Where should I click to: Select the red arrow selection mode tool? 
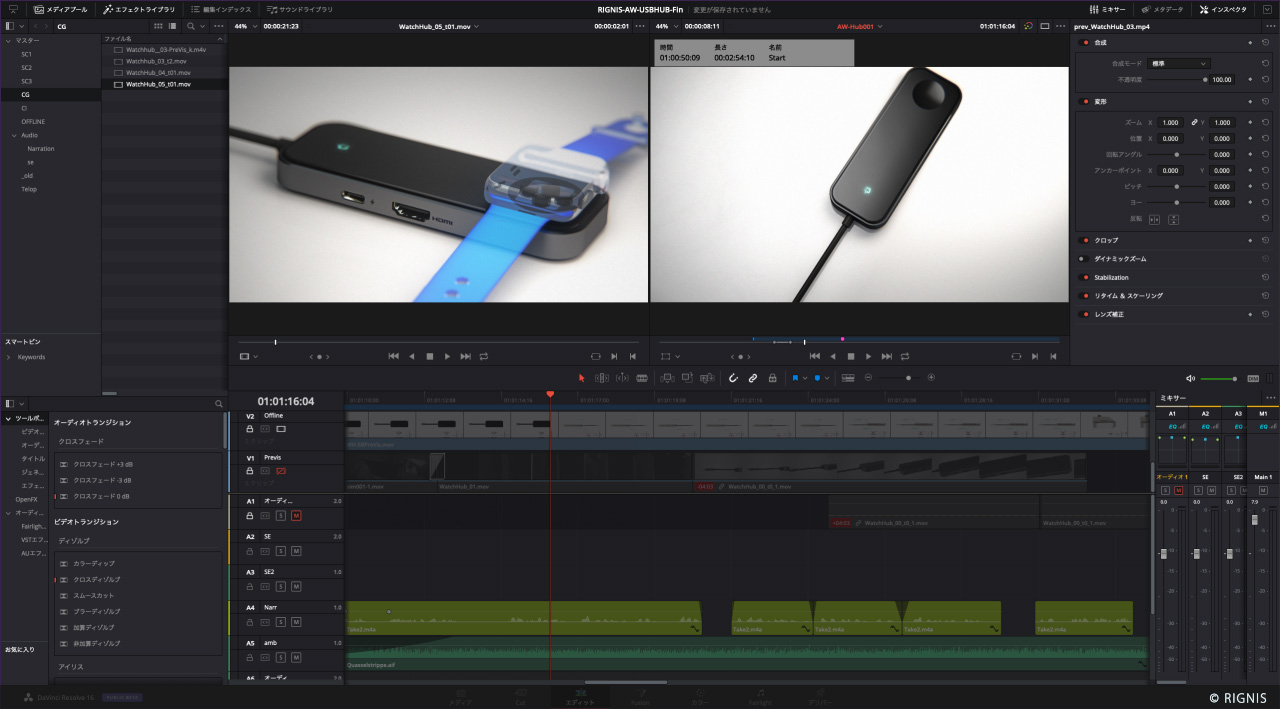click(x=582, y=378)
